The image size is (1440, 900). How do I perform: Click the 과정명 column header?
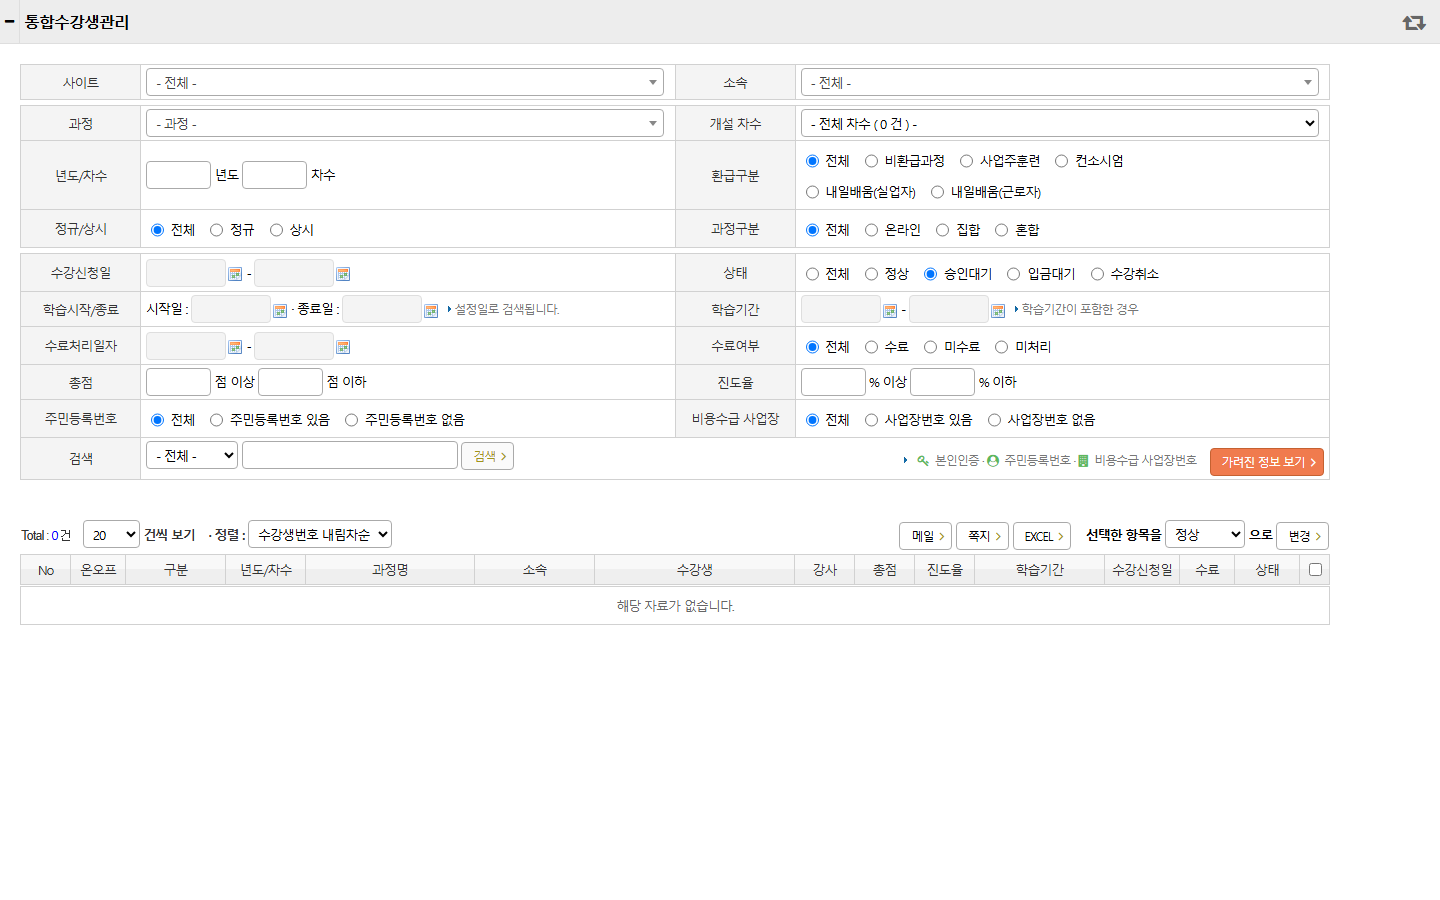pyautogui.click(x=390, y=570)
